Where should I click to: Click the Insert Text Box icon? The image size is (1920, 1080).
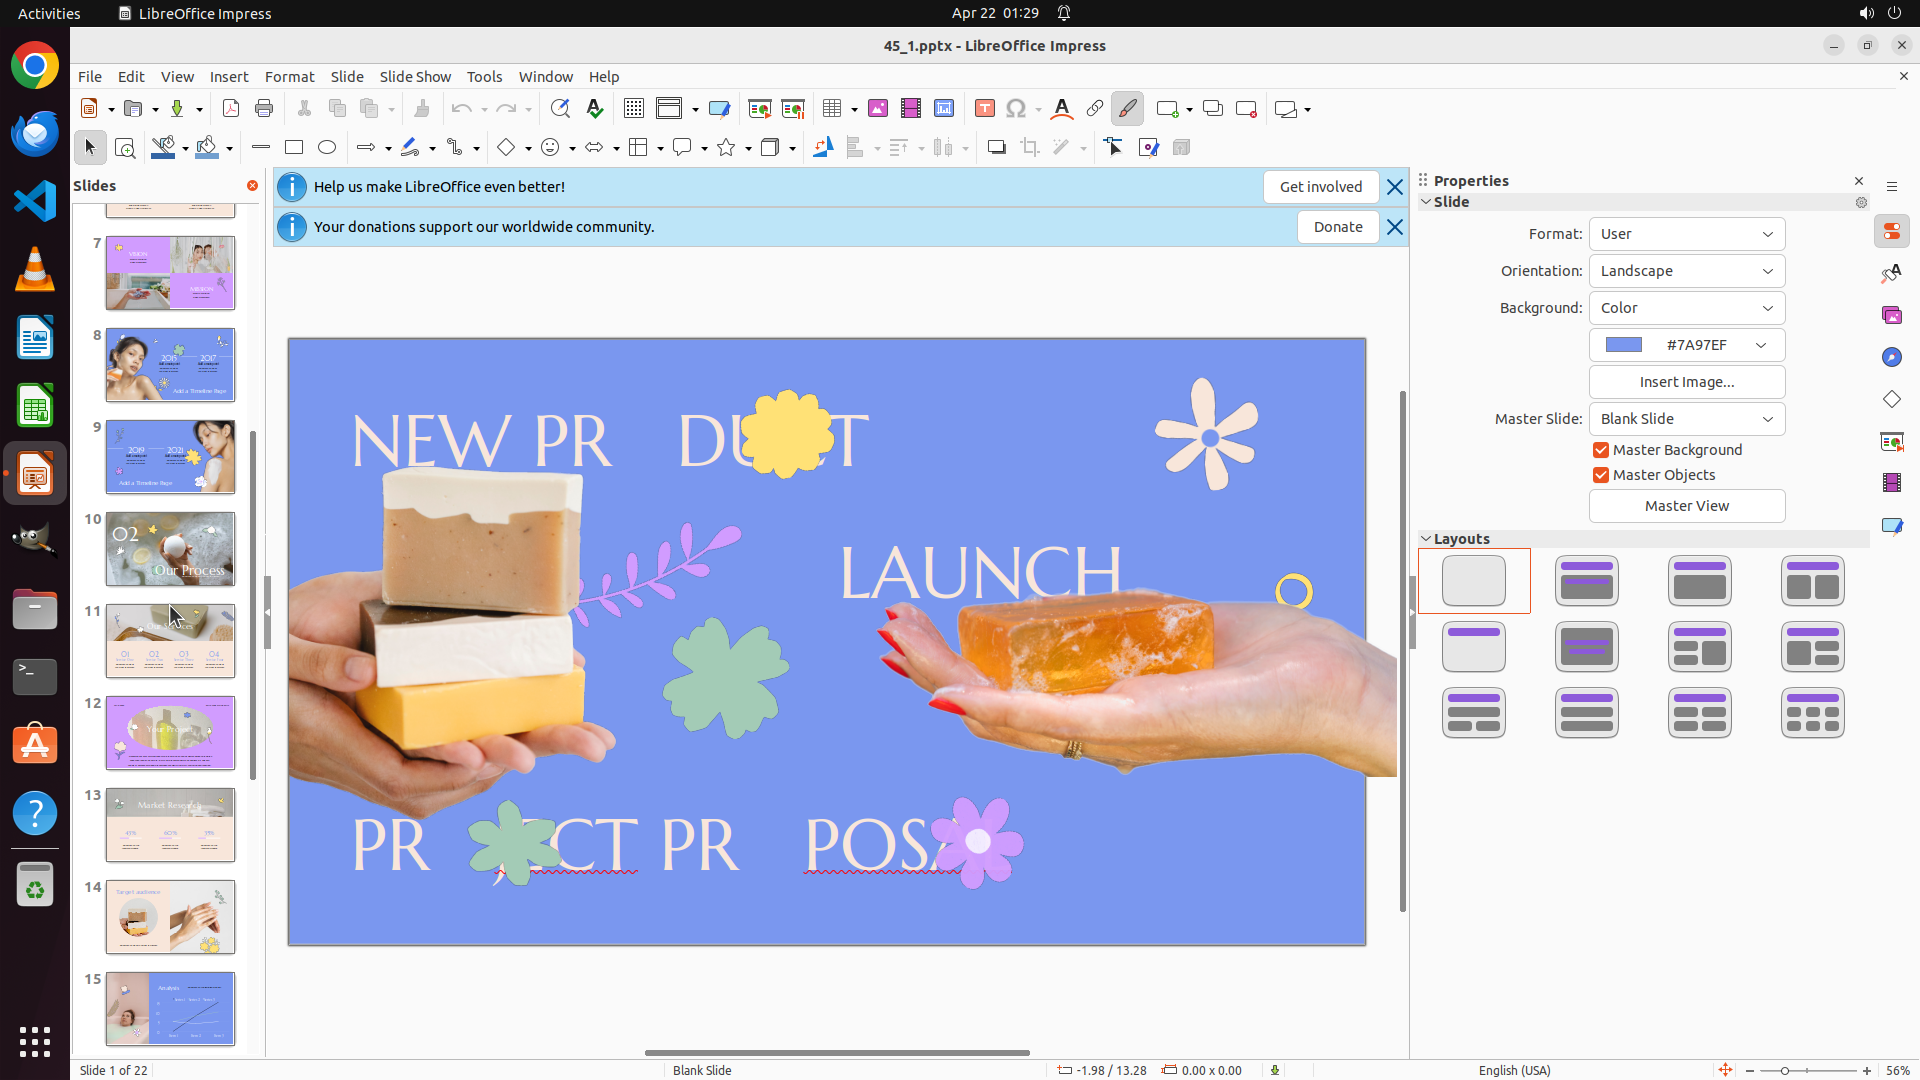click(x=984, y=109)
